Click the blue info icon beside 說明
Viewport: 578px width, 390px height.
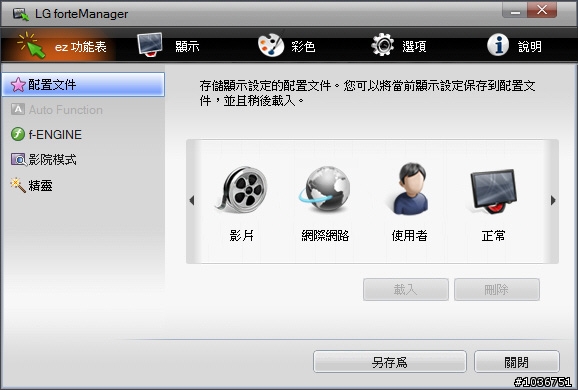pos(498,45)
